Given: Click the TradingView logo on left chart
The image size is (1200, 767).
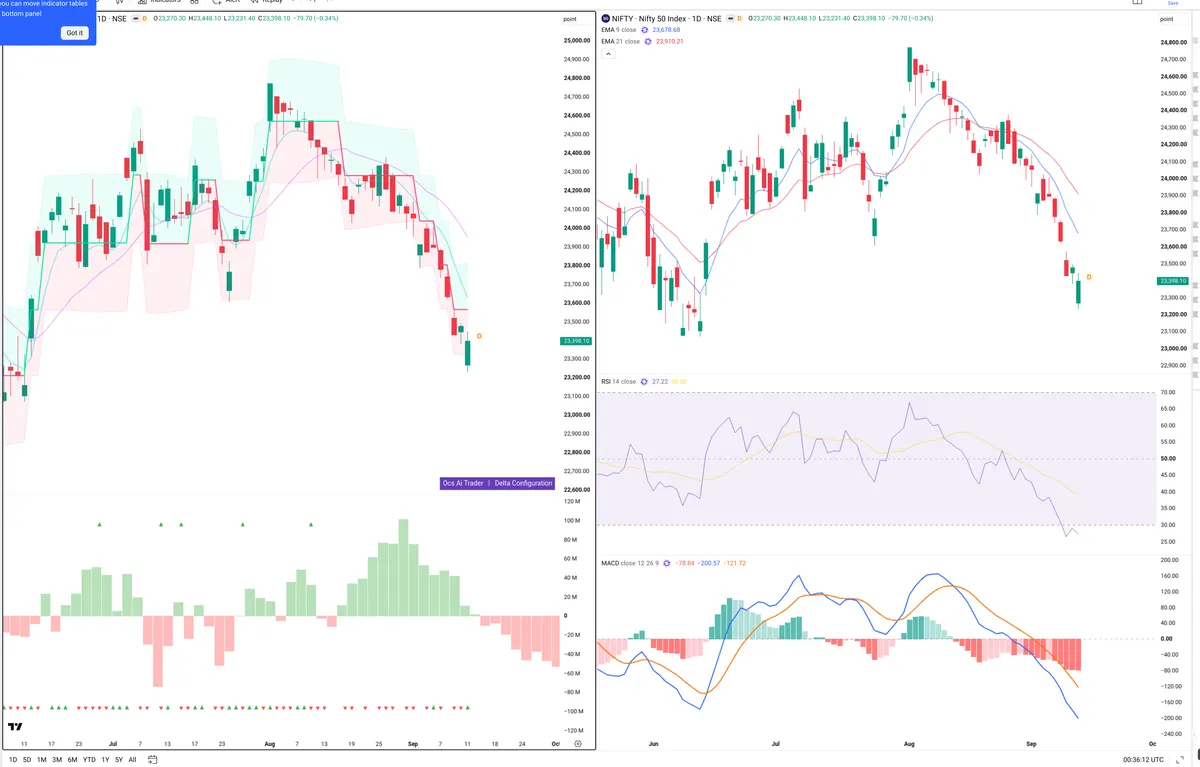Looking at the screenshot, I should point(15,727).
